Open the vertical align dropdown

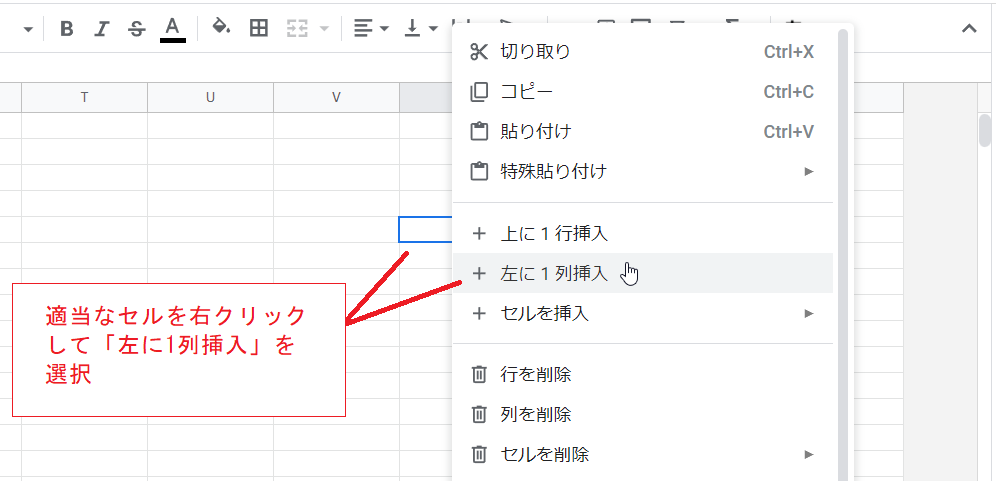[421, 29]
